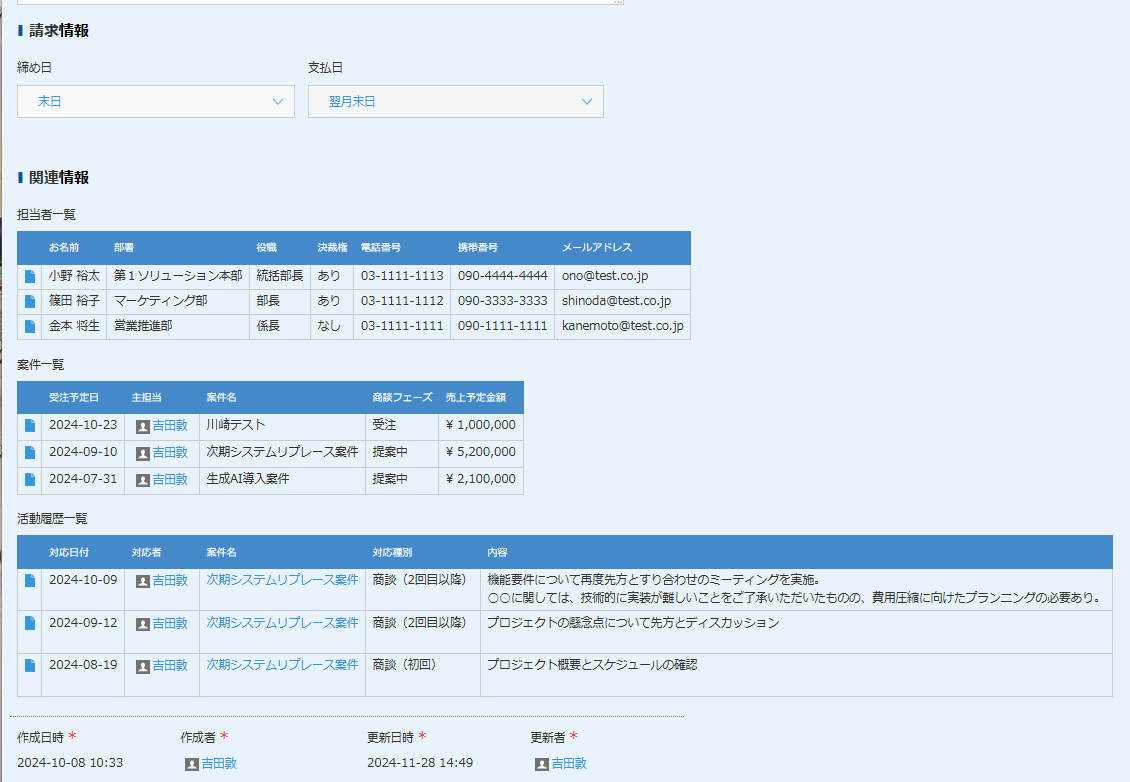The width and height of the screenshot is (1130, 782).
Task: Select the shinoda@test.co.jp email cell
Action: [623, 301]
